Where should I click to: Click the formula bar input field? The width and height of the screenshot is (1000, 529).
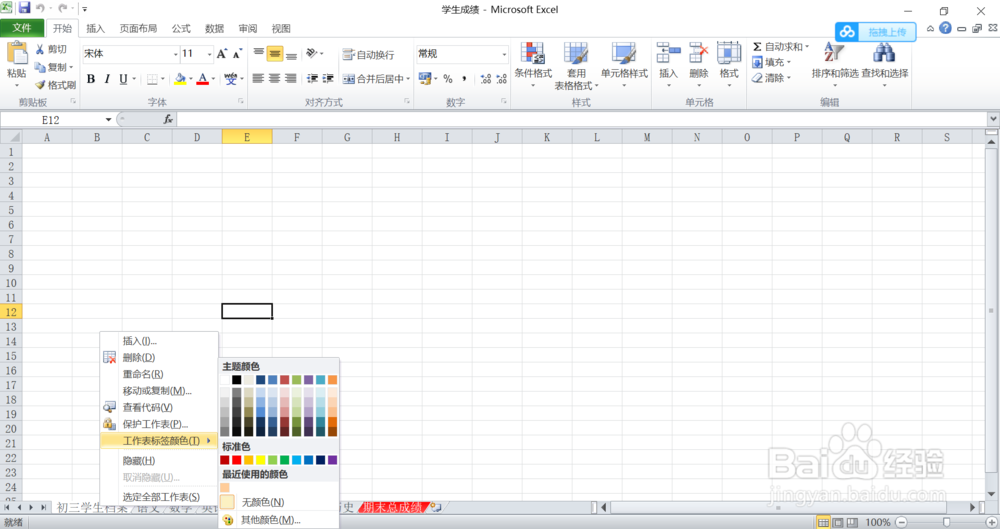(x=582, y=119)
